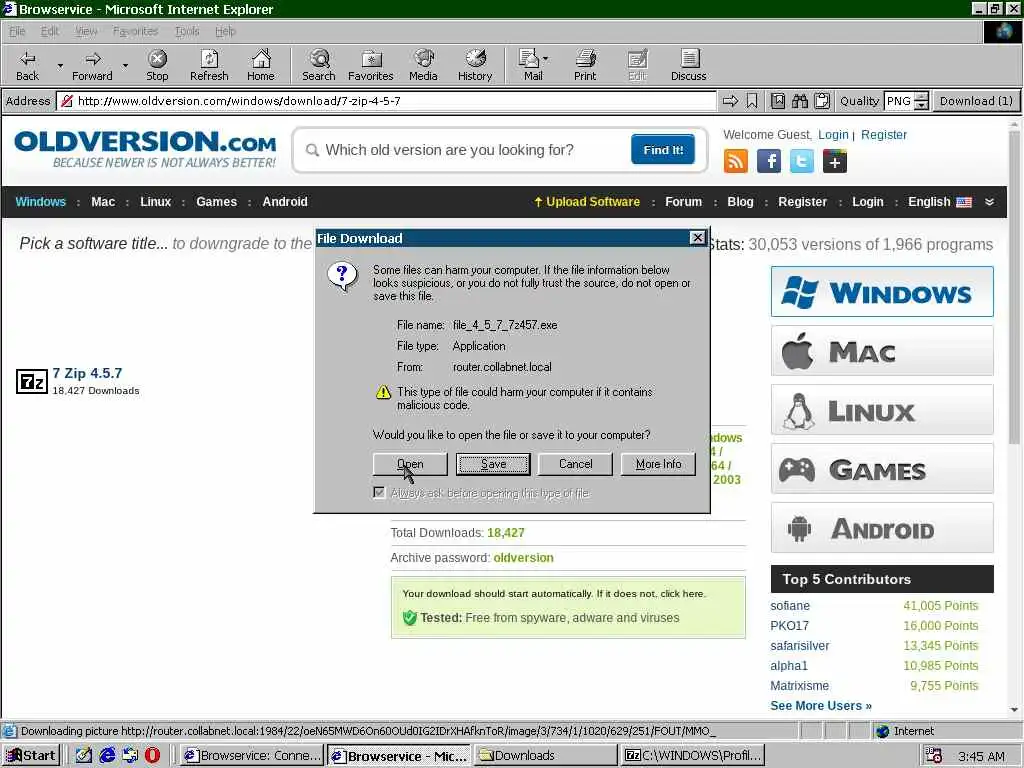This screenshot has width=1024, height=768.
Task: Open the Tools menu
Action: click(x=187, y=31)
